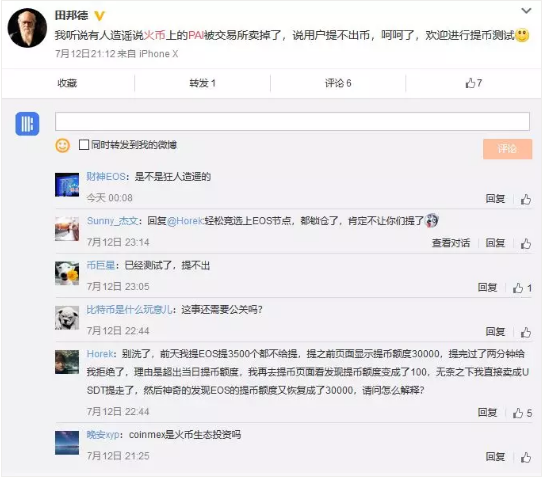This screenshot has height=479, width=546.
Task: Open the post options chevron menu
Action: coord(526,11)
